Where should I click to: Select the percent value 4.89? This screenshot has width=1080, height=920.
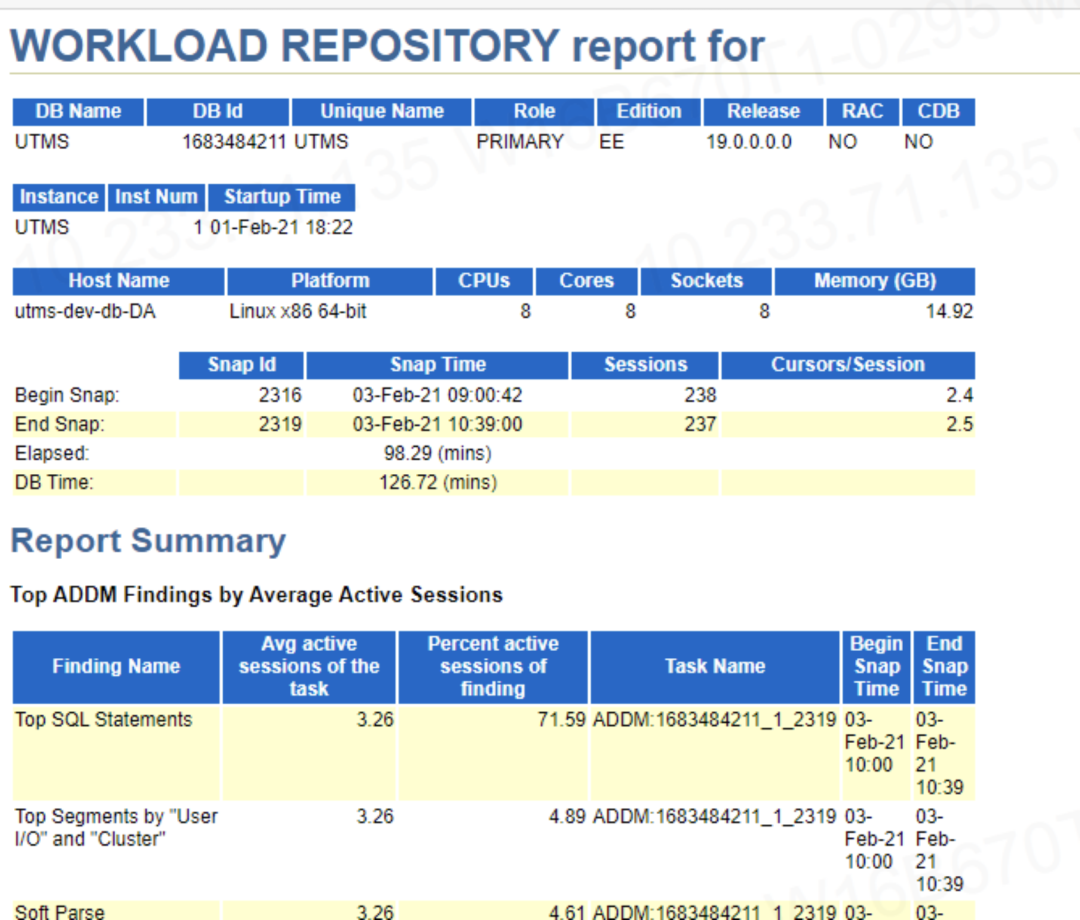point(567,817)
